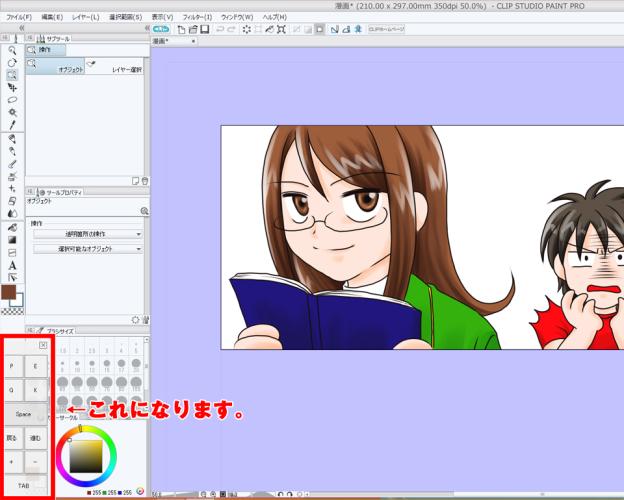
Task: Select the オブジェクト sub tool
Action: [55, 66]
